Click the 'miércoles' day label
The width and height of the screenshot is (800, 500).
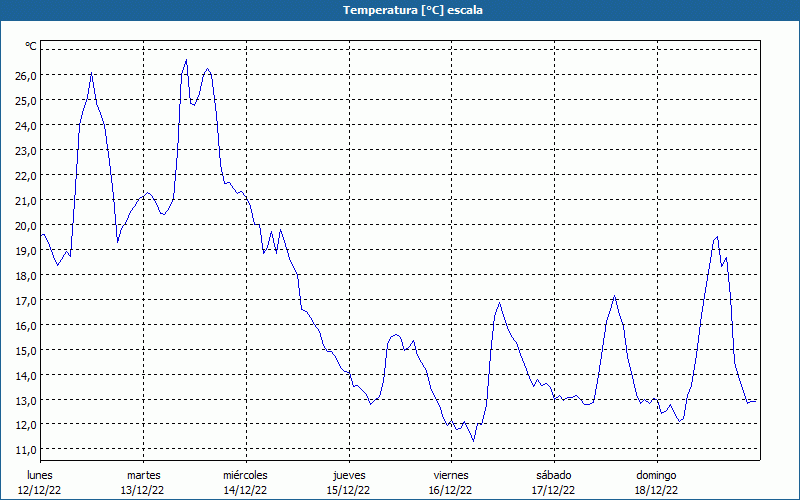(x=245, y=475)
